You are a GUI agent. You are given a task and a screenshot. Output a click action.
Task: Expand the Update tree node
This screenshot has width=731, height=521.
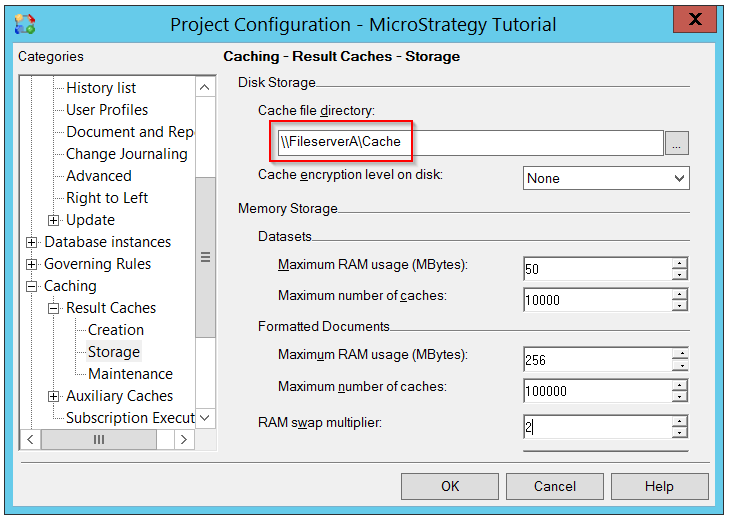pyautogui.click(x=54, y=220)
